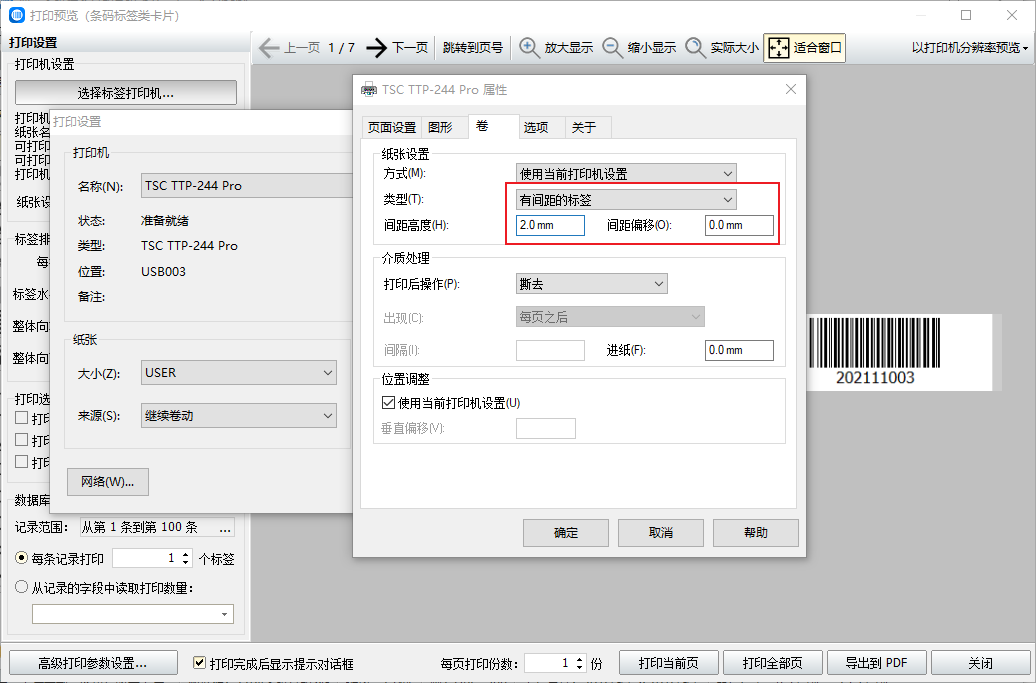Click 打印全部页 button
Viewport: 1036px width, 683px height.
pyautogui.click(x=773, y=663)
